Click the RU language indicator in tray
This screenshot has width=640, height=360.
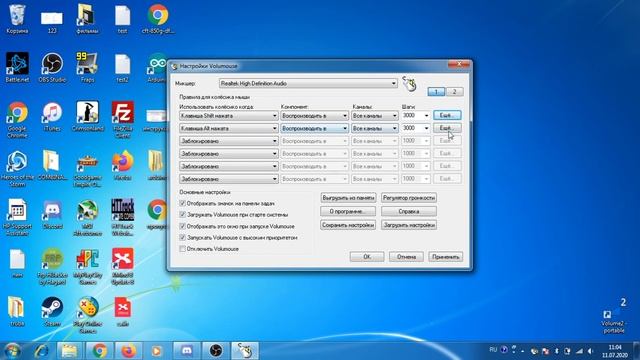pos(493,350)
